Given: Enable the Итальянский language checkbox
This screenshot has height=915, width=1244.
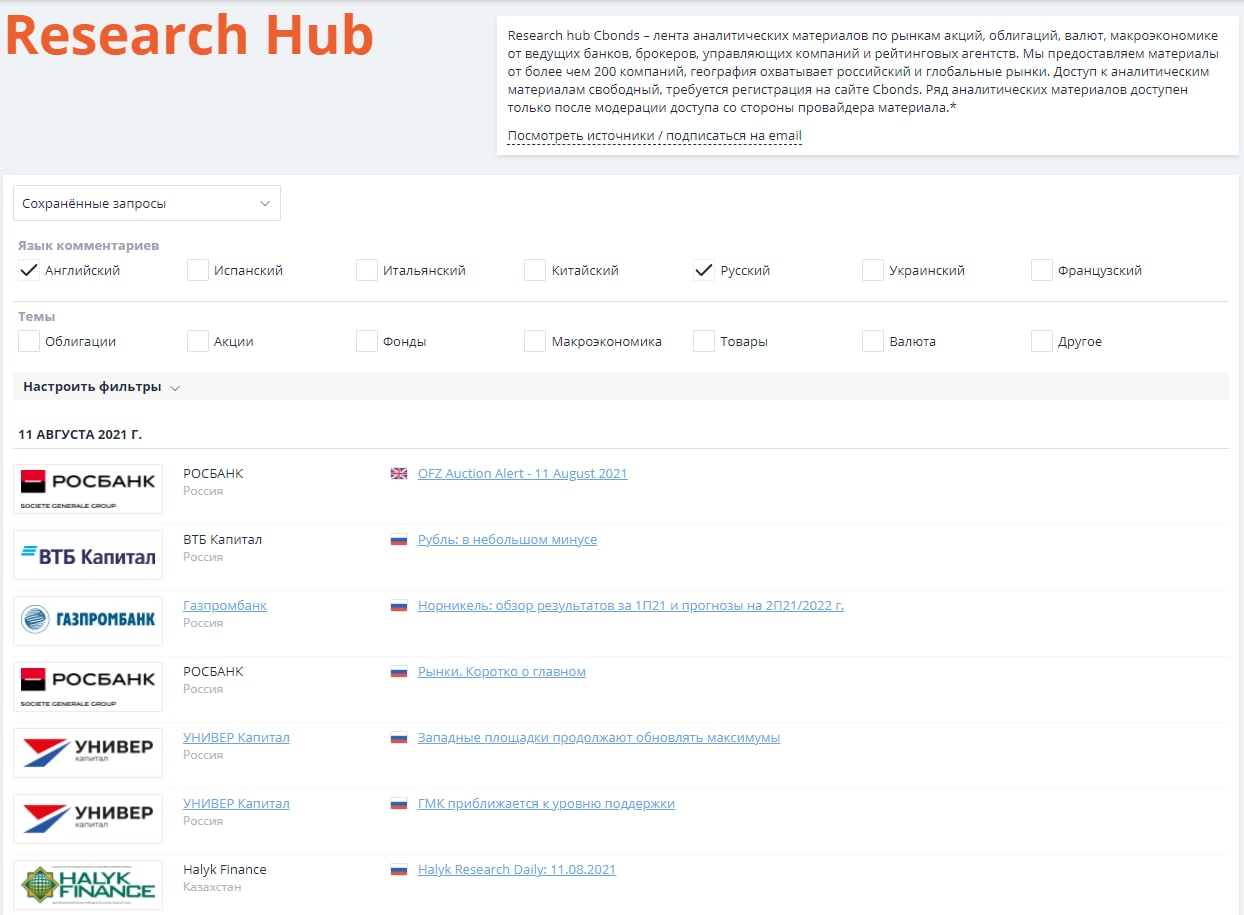Looking at the screenshot, I should pos(367,270).
